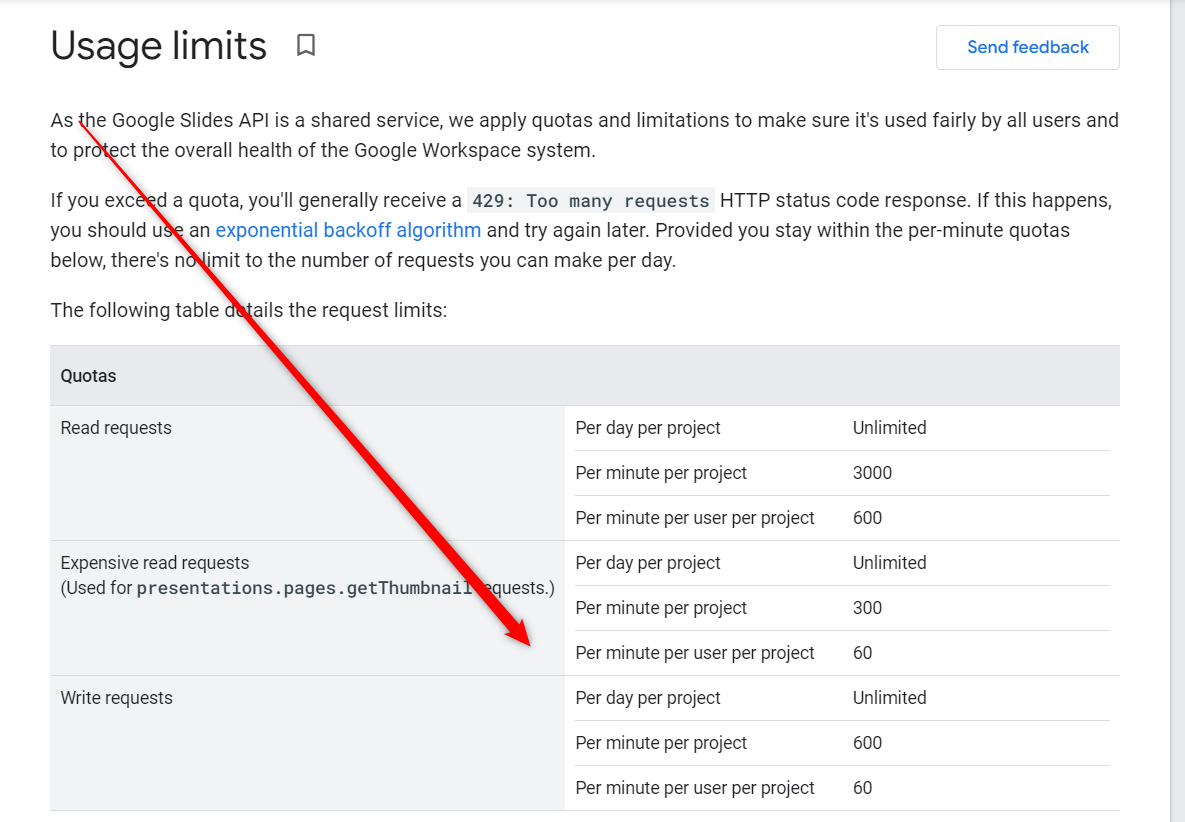Click the 429: Too many requests code
This screenshot has width=1185, height=822.
[x=590, y=201]
